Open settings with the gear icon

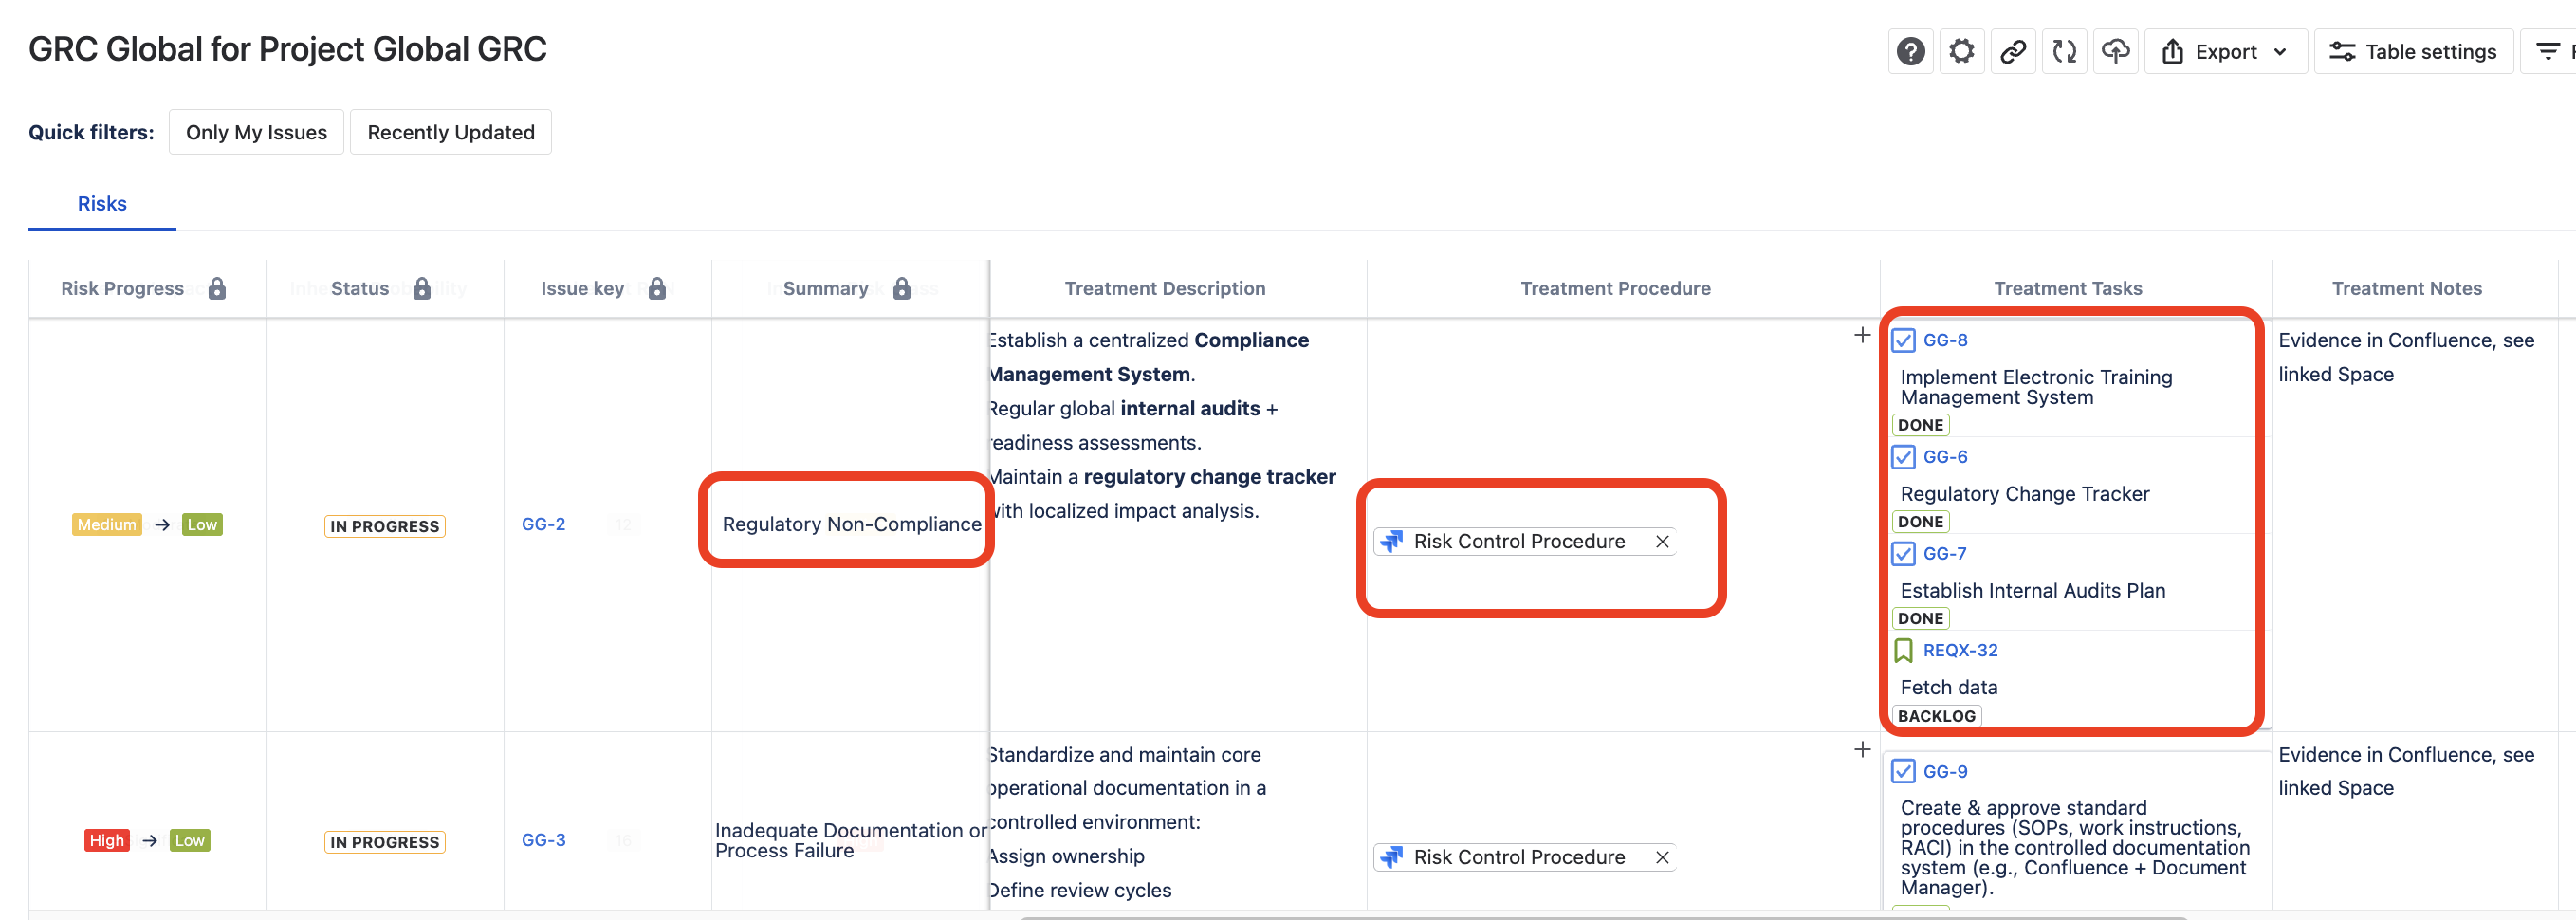(x=1961, y=52)
